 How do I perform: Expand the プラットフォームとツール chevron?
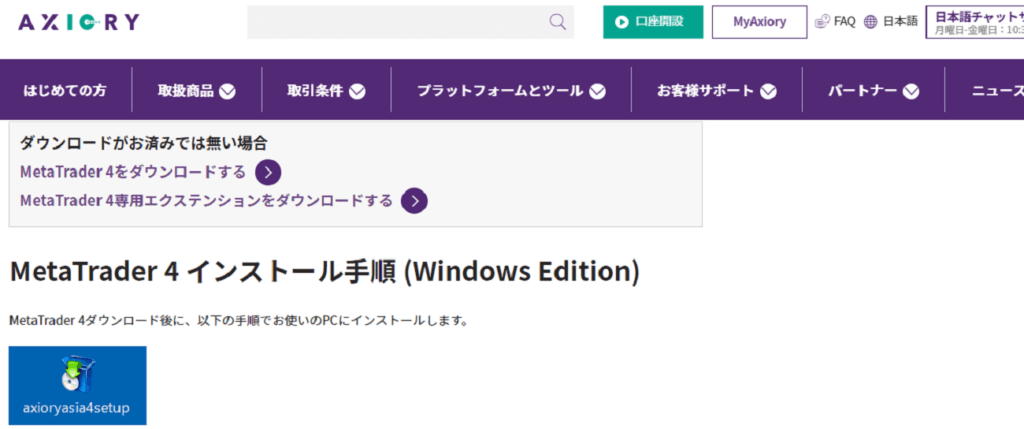coord(597,91)
